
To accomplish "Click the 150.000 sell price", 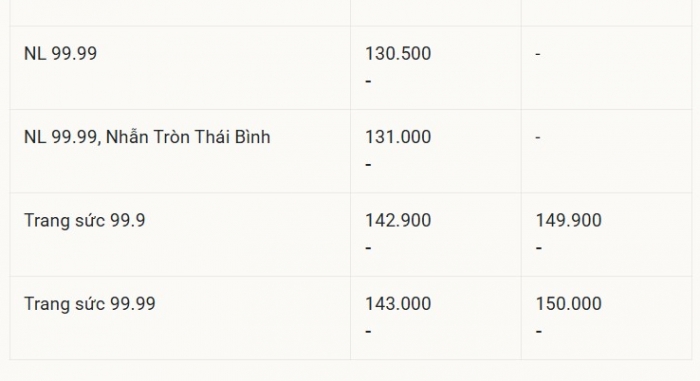I will (569, 304).
